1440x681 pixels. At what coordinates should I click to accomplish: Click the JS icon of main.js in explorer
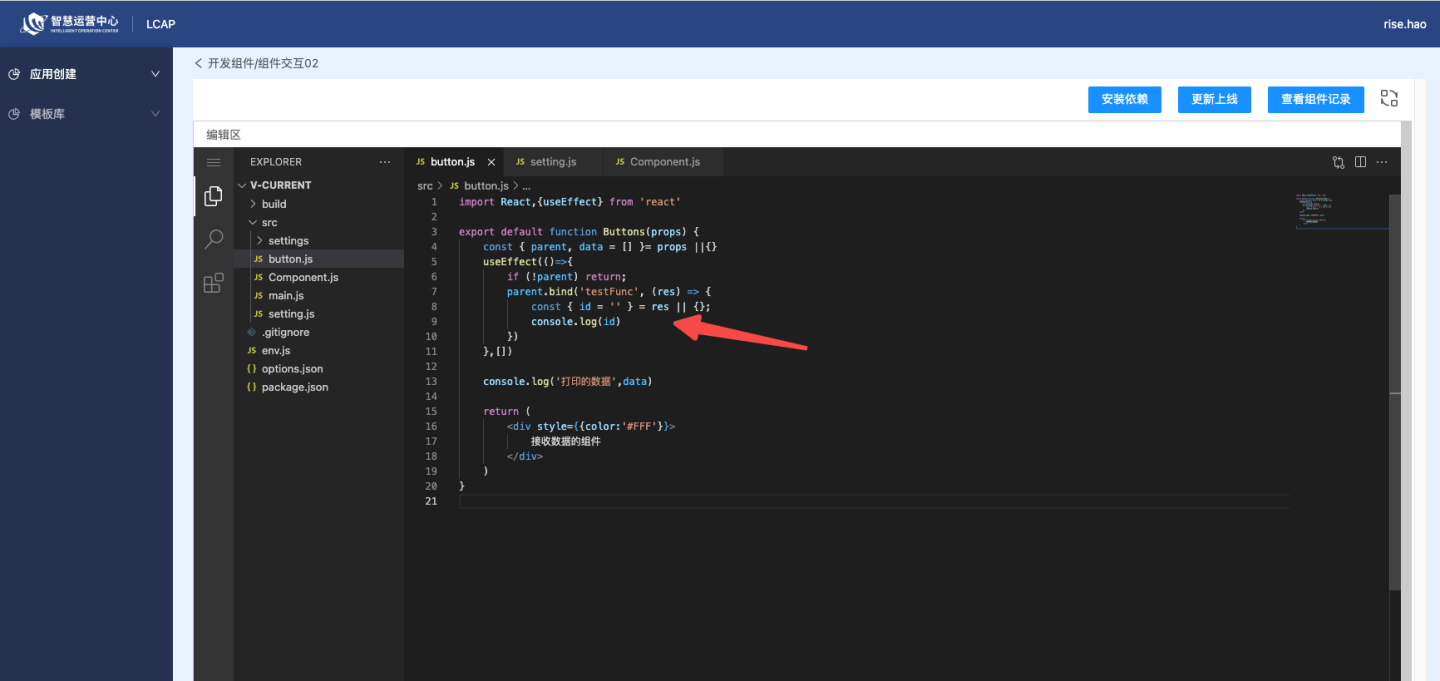pyautogui.click(x=258, y=296)
